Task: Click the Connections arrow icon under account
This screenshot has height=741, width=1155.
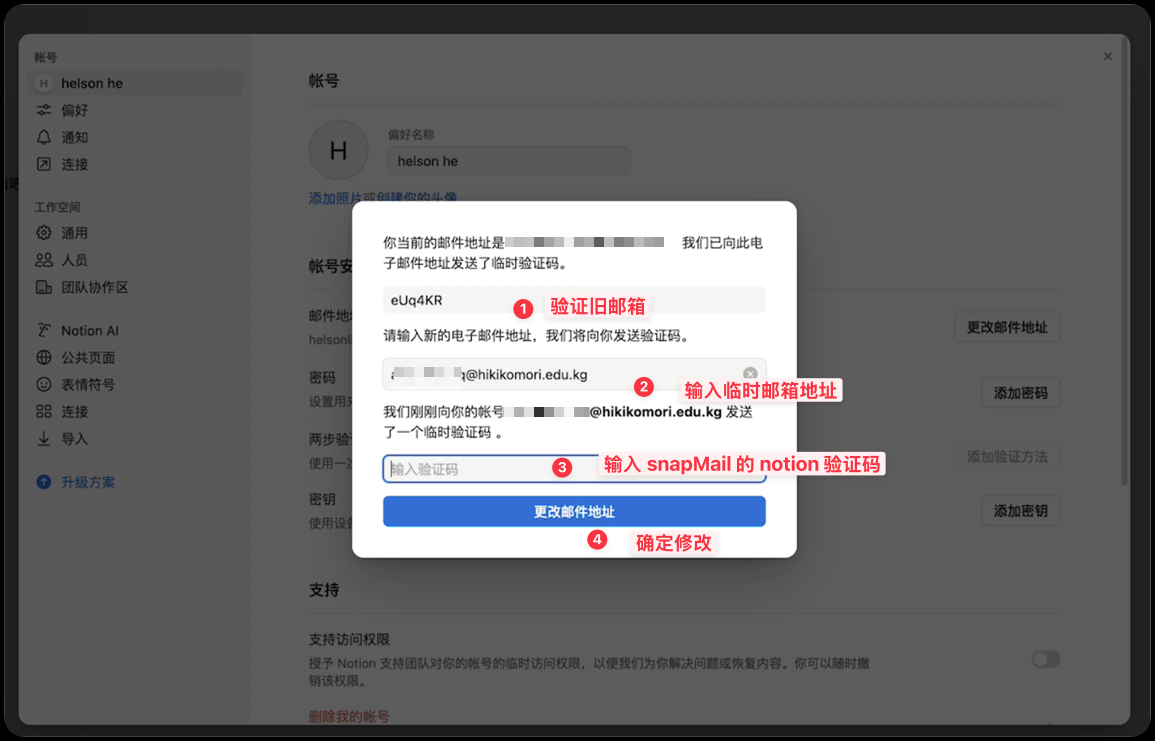Action: click(44, 164)
